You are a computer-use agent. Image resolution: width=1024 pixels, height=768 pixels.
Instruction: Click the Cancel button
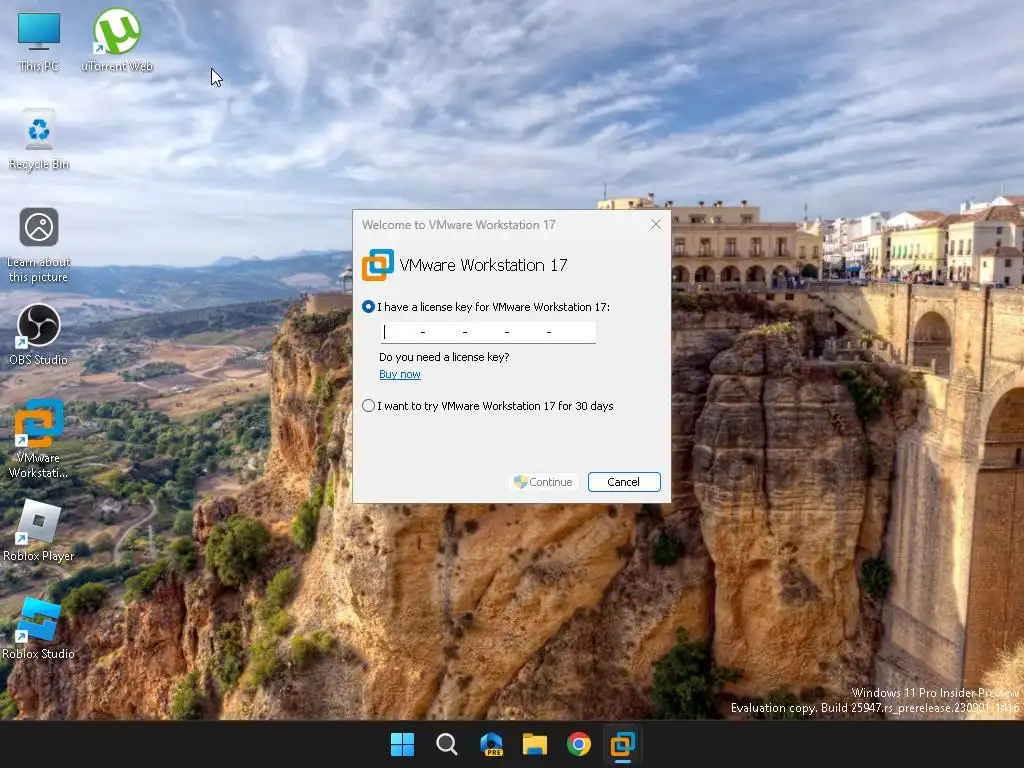pos(624,482)
